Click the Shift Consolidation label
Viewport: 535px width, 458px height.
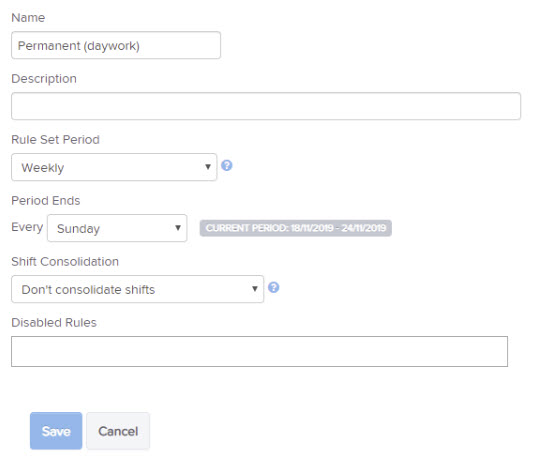click(x=65, y=262)
